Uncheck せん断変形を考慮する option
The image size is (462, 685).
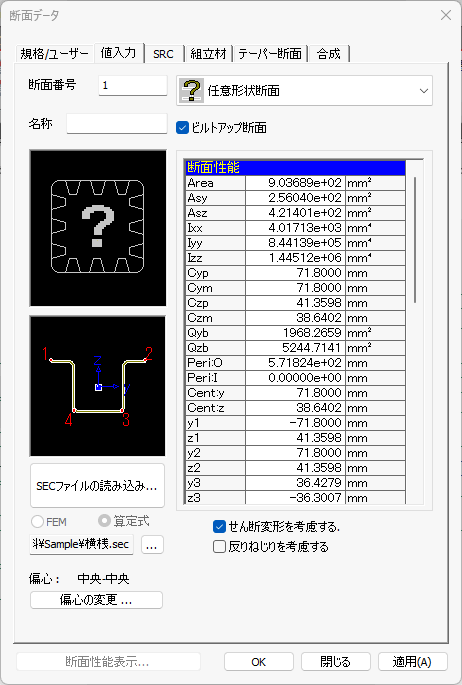(219, 527)
